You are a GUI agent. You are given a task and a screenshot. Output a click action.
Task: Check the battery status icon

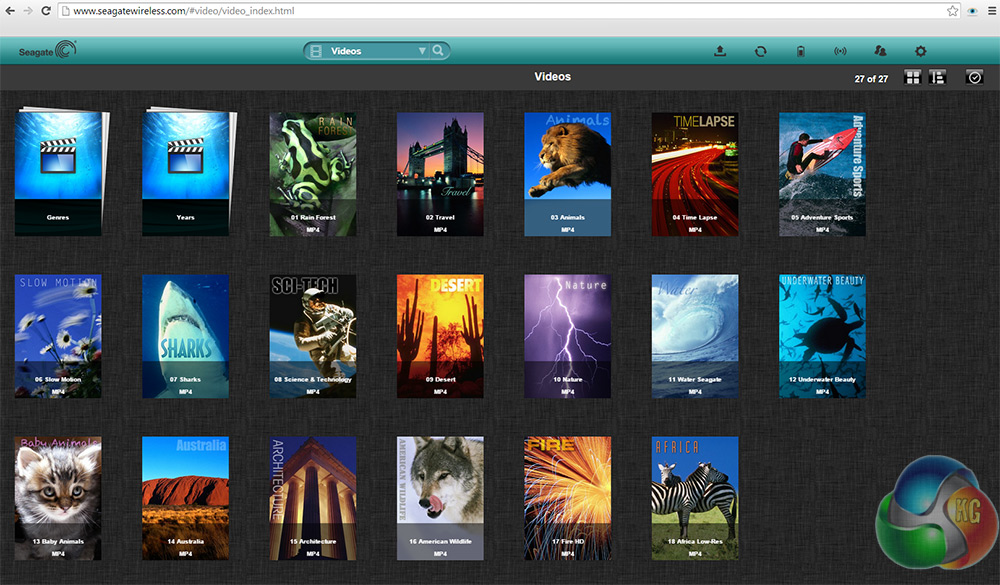pyautogui.click(x=800, y=51)
